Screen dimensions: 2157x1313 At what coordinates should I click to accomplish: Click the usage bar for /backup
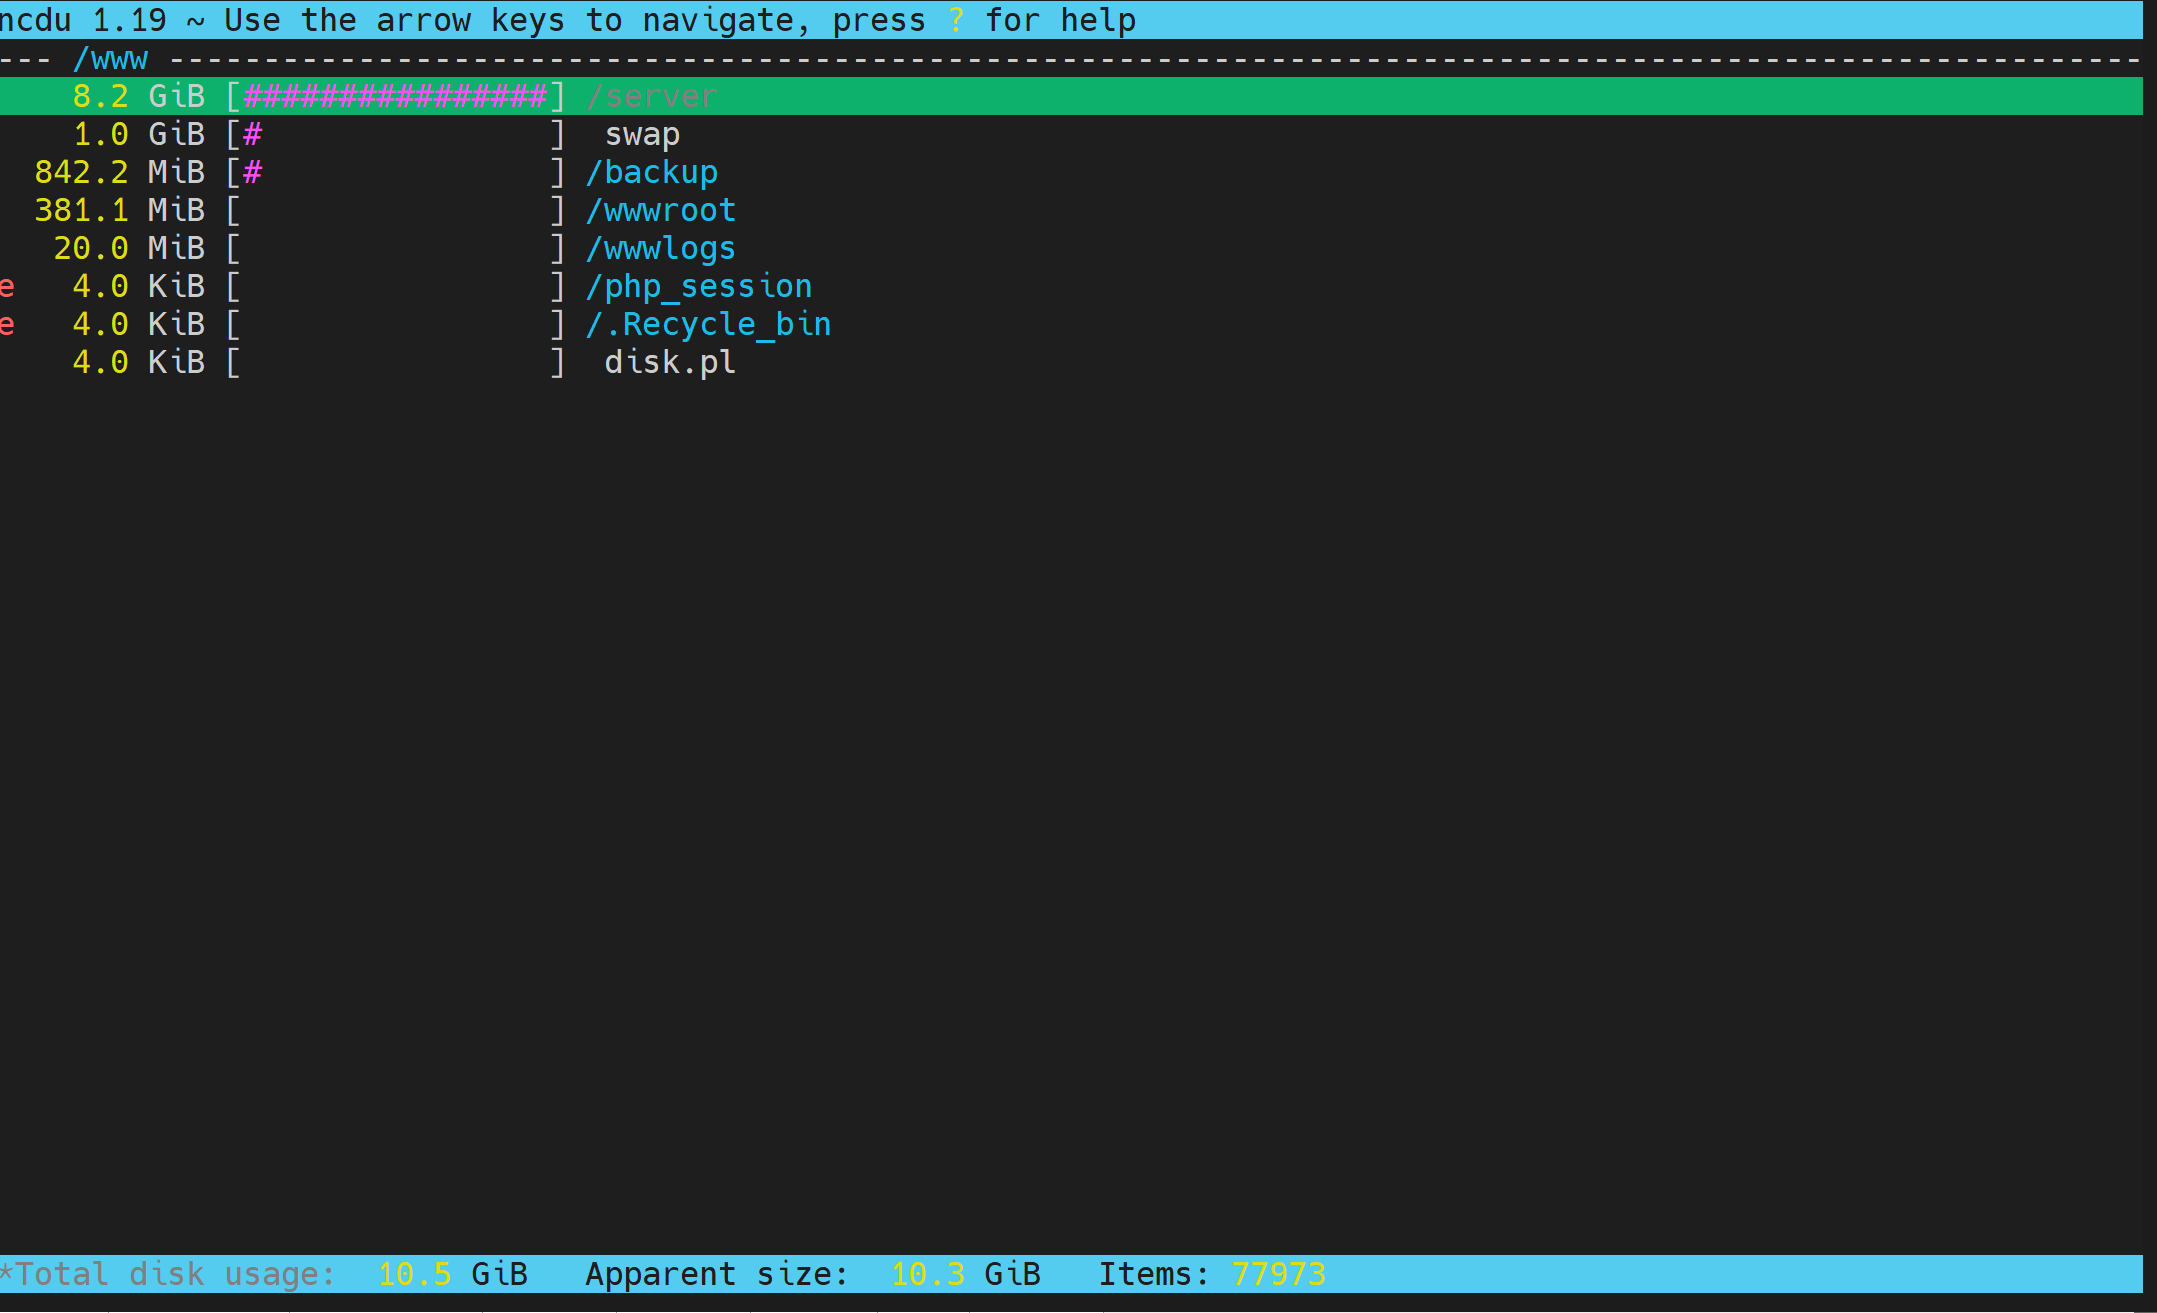[396, 172]
